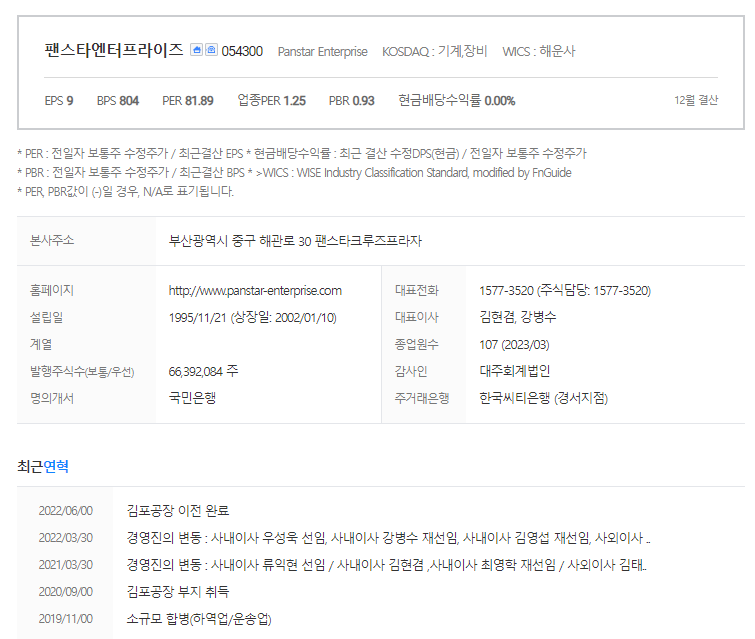Click the 대표전화 label
Viewport: 755px width, 639px height.
417,290
